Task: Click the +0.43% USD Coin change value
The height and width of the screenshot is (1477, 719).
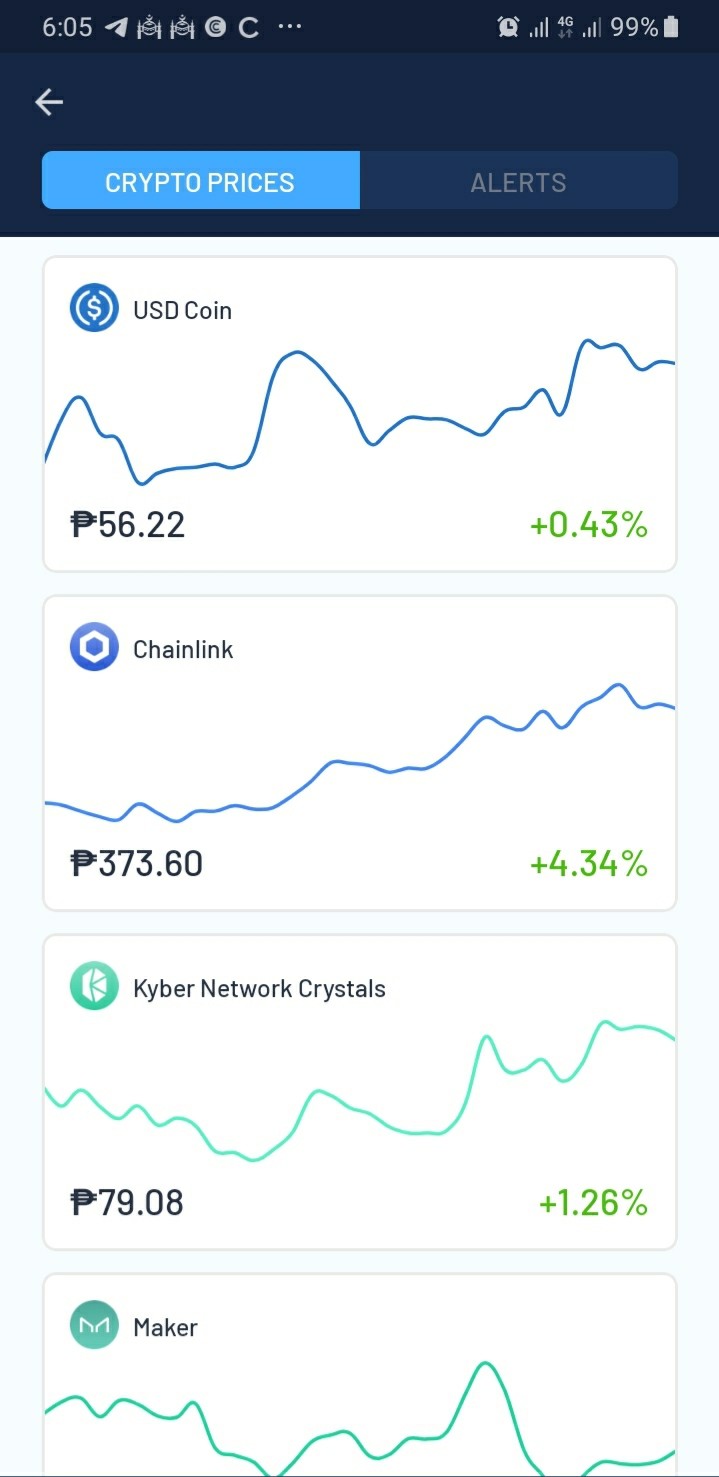Action: (589, 524)
